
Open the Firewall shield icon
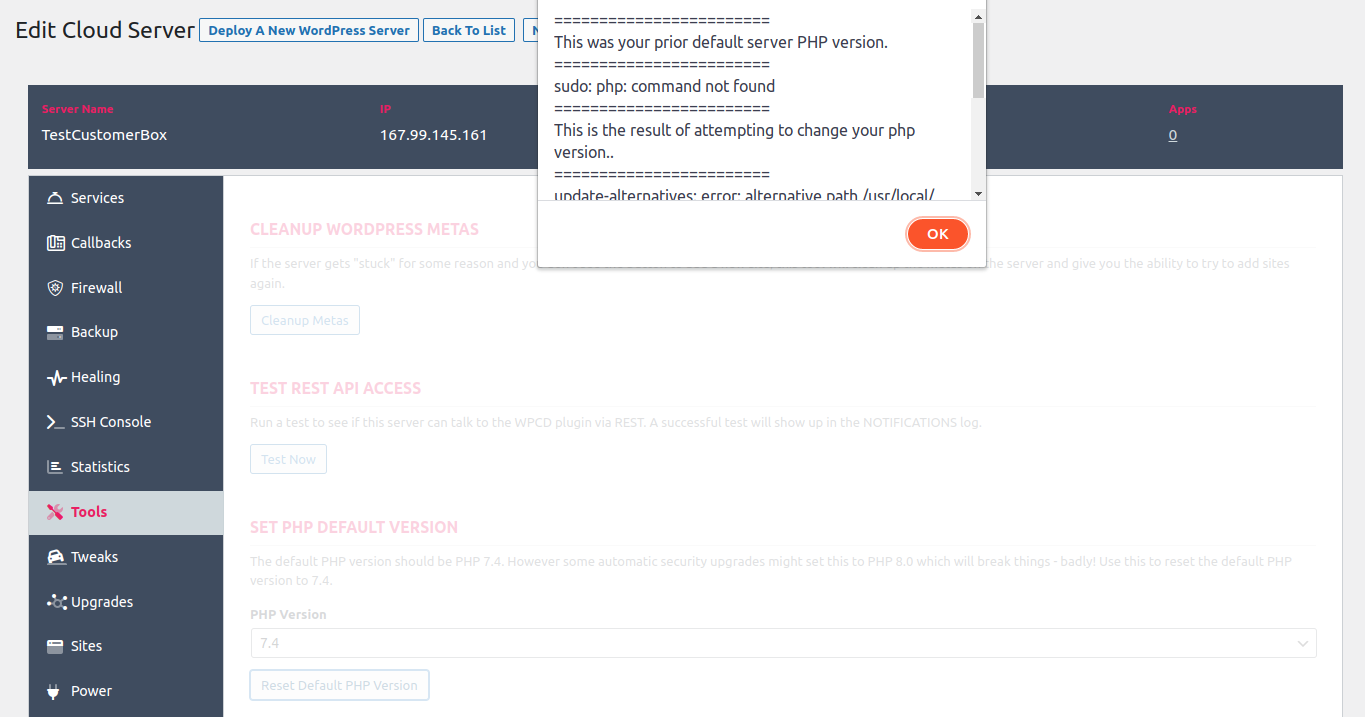pos(56,288)
